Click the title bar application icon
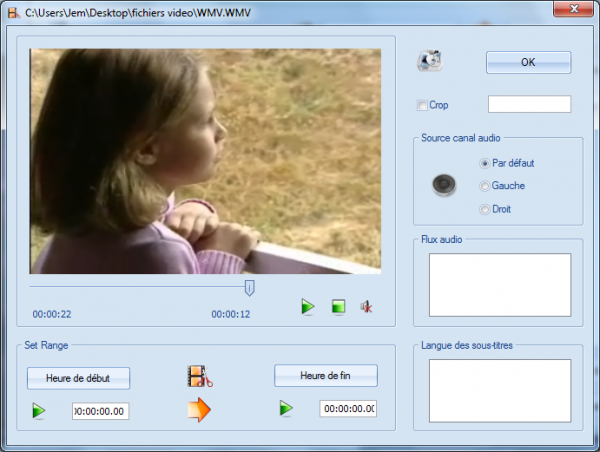Screen dimensions: 600x452 14,13
